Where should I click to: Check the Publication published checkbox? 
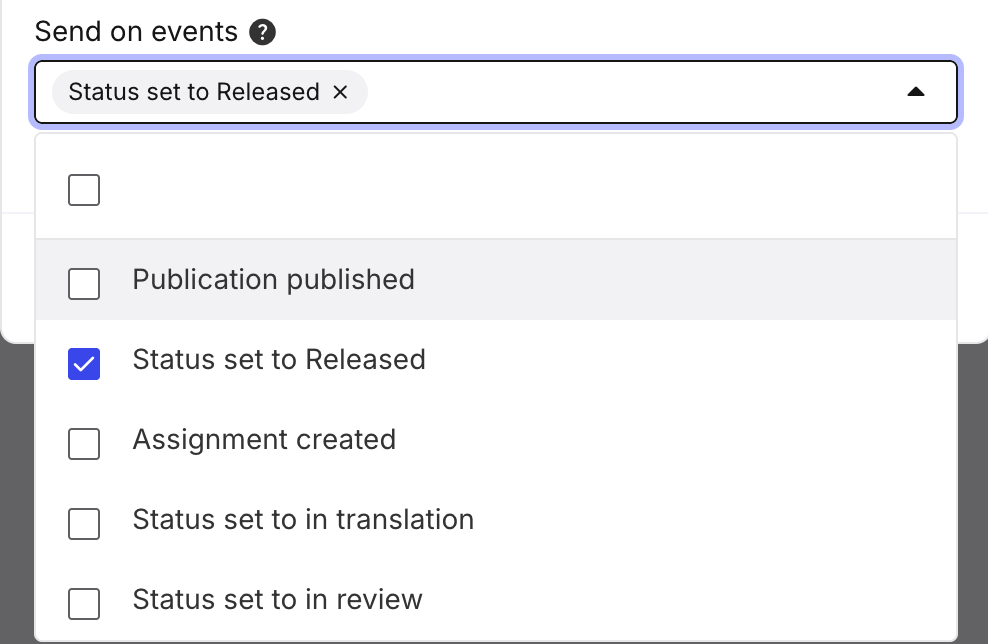[x=84, y=284]
